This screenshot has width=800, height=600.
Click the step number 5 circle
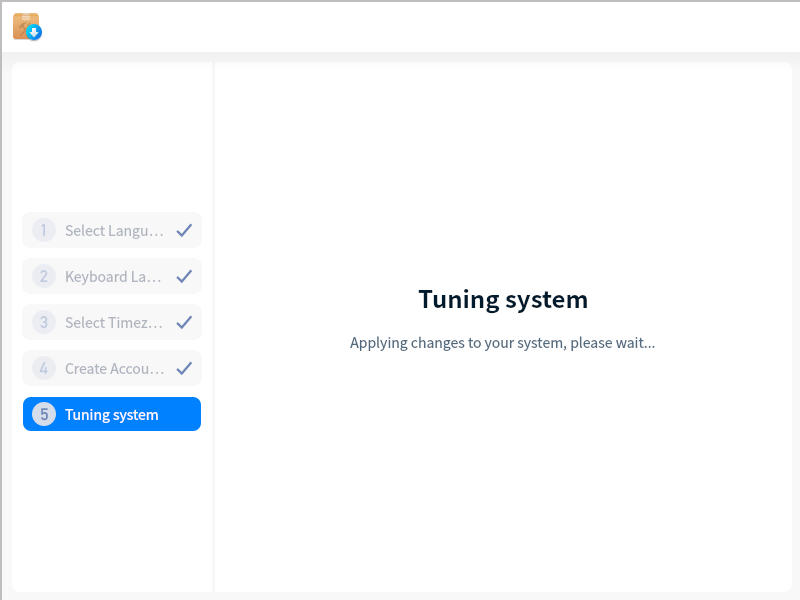pyautogui.click(x=44, y=414)
